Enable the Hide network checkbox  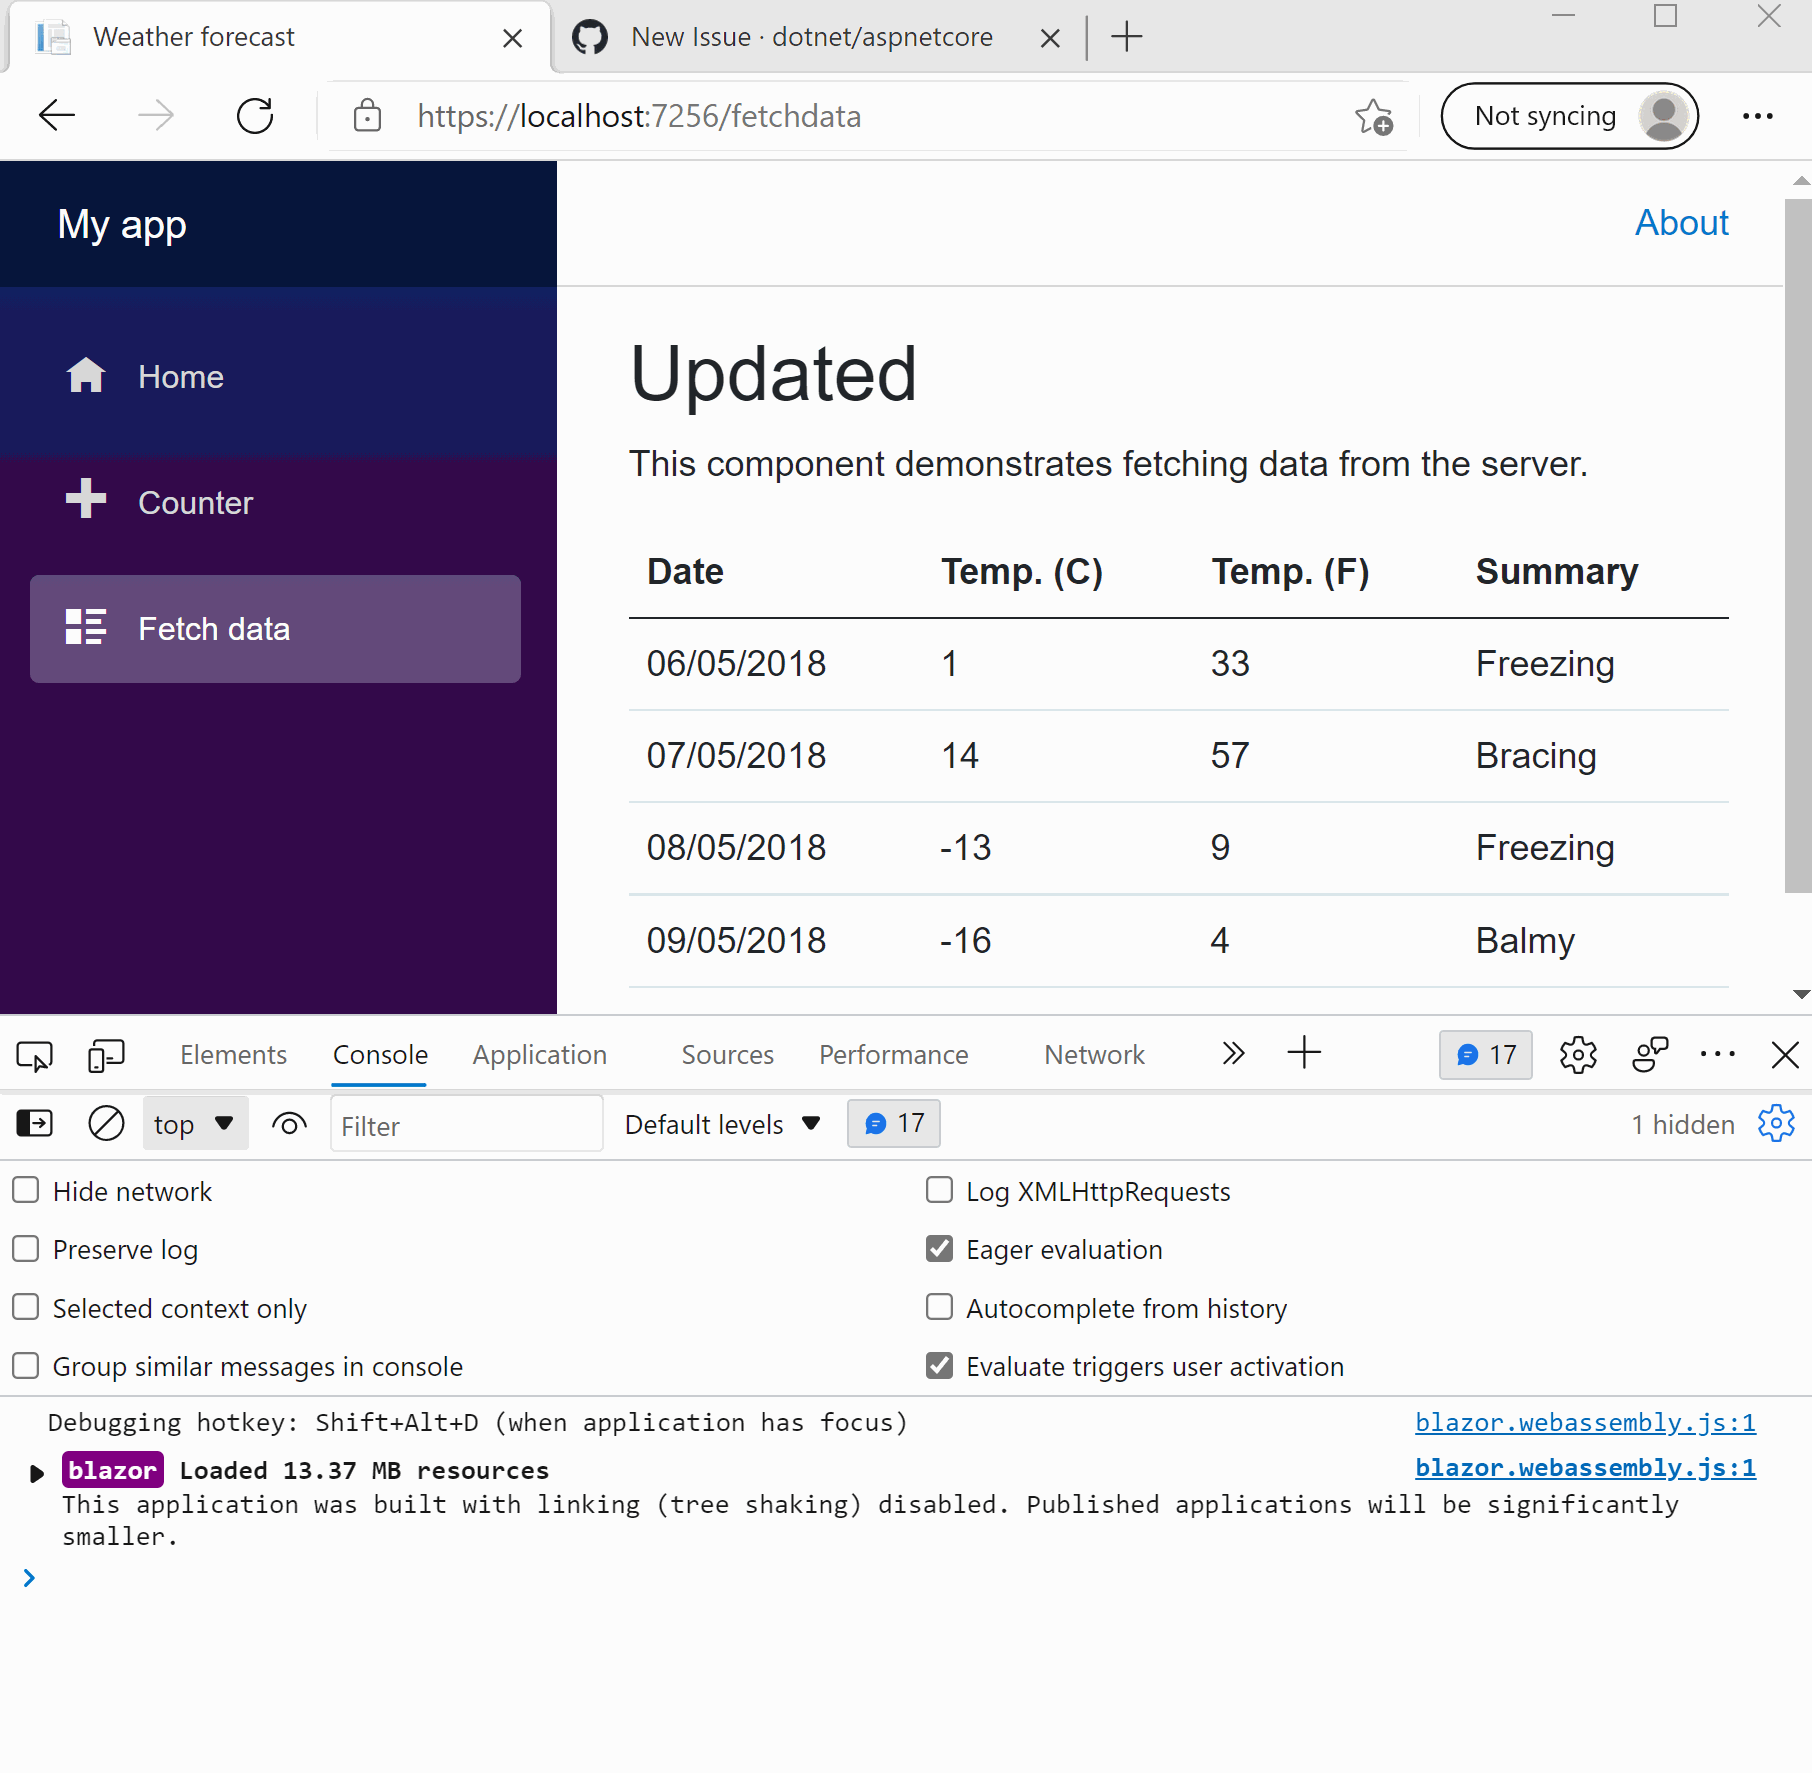pyautogui.click(x=24, y=1190)
